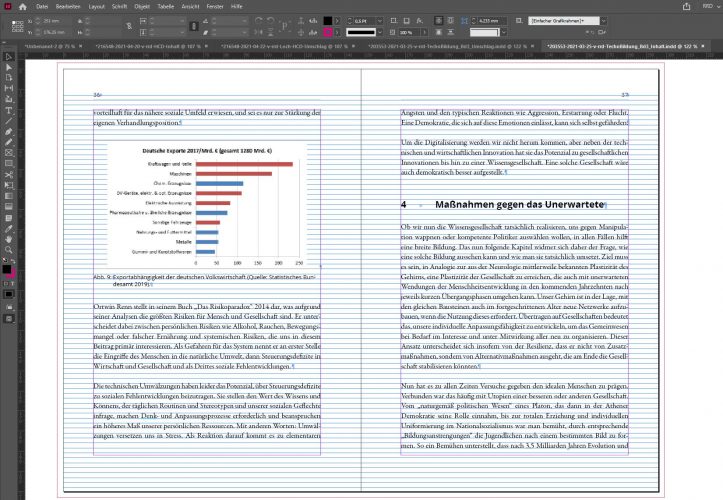Click the black fill swatch in control panel
This screenshot has width=723, height=500.
click(327, 21)
